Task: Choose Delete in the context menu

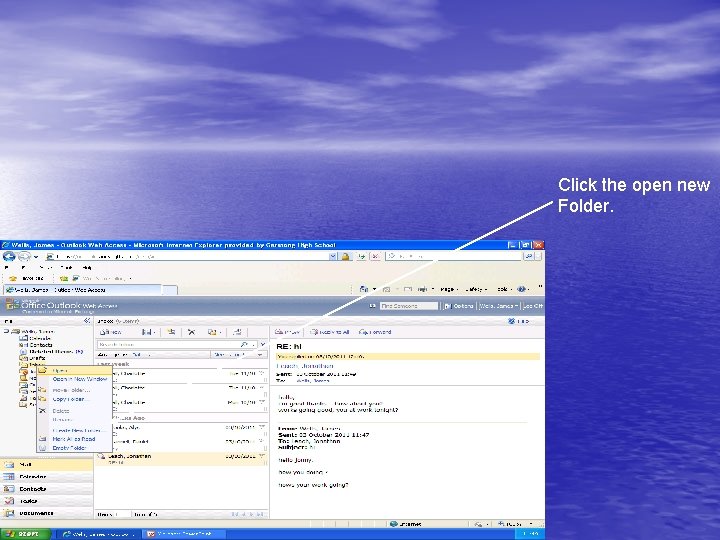Action: click(74, 411)
